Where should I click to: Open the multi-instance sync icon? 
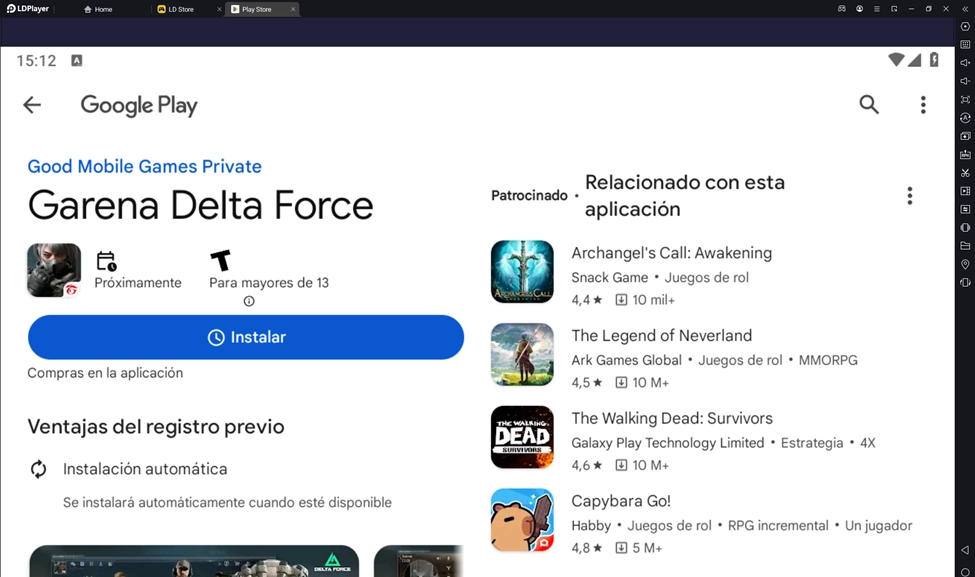coord(965,136)
